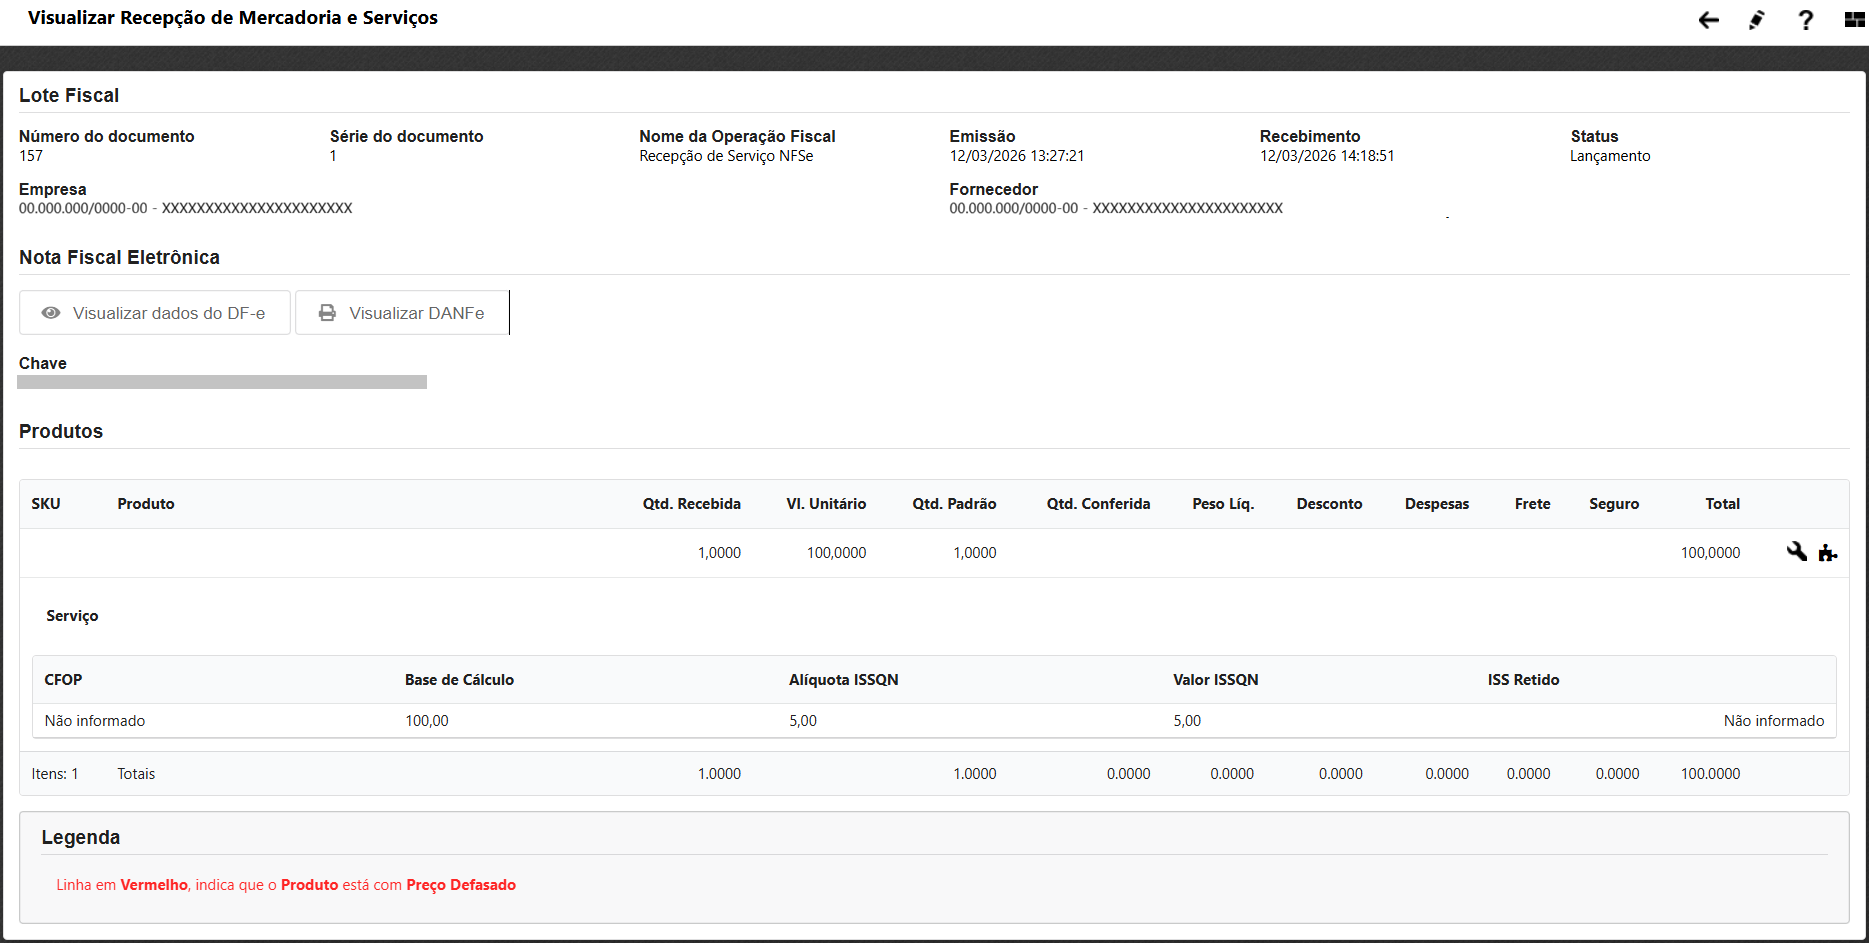Click the SKU column header
1869x943 pixels.
coord(46,504)
